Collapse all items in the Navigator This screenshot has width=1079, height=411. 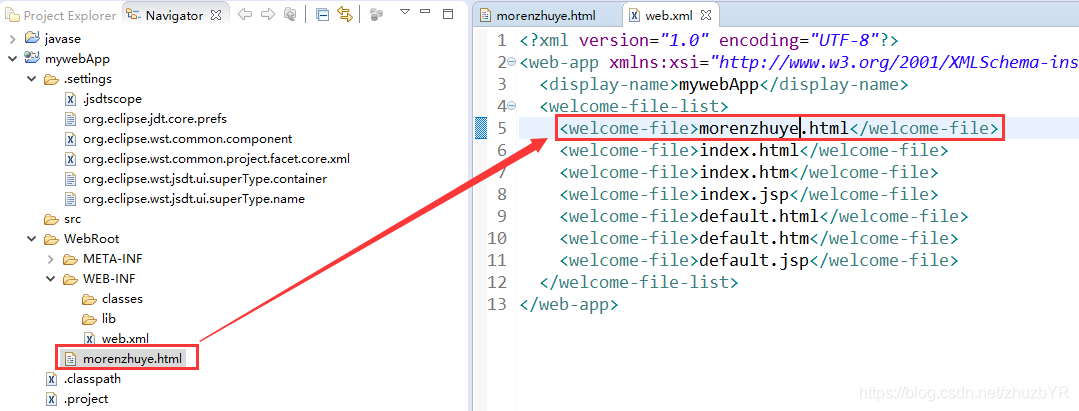(x=322, y=14)
